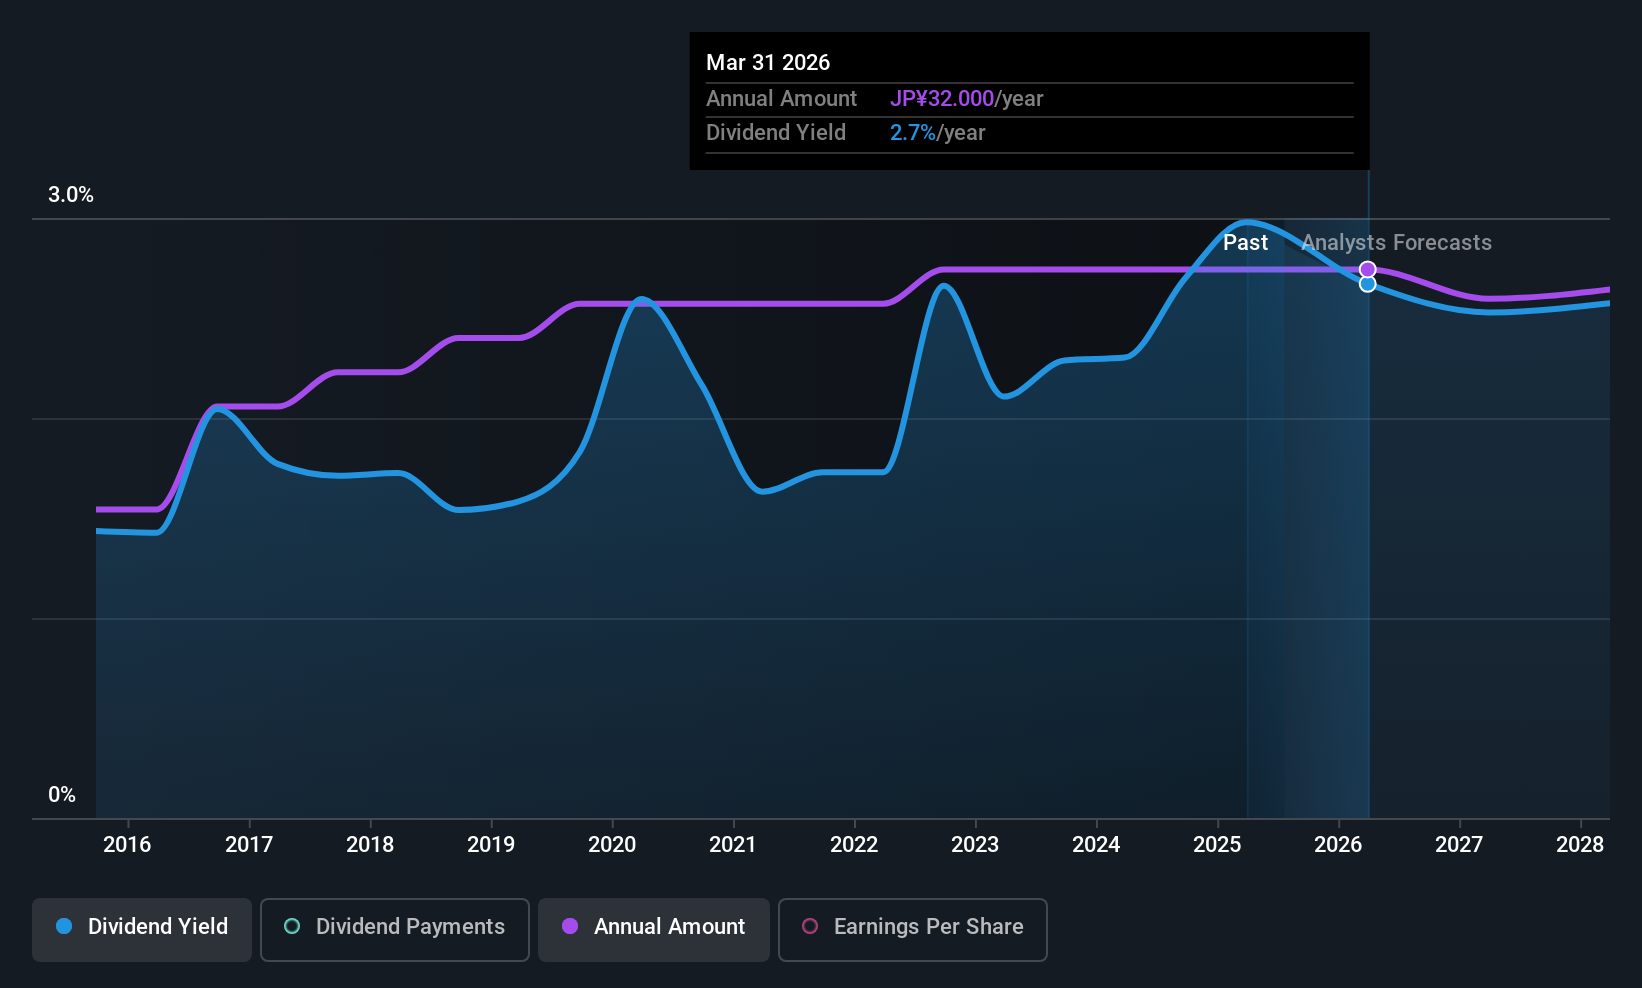Click the tooltip Annual Amount row label

pyautogui.click(x=781, y=99)
